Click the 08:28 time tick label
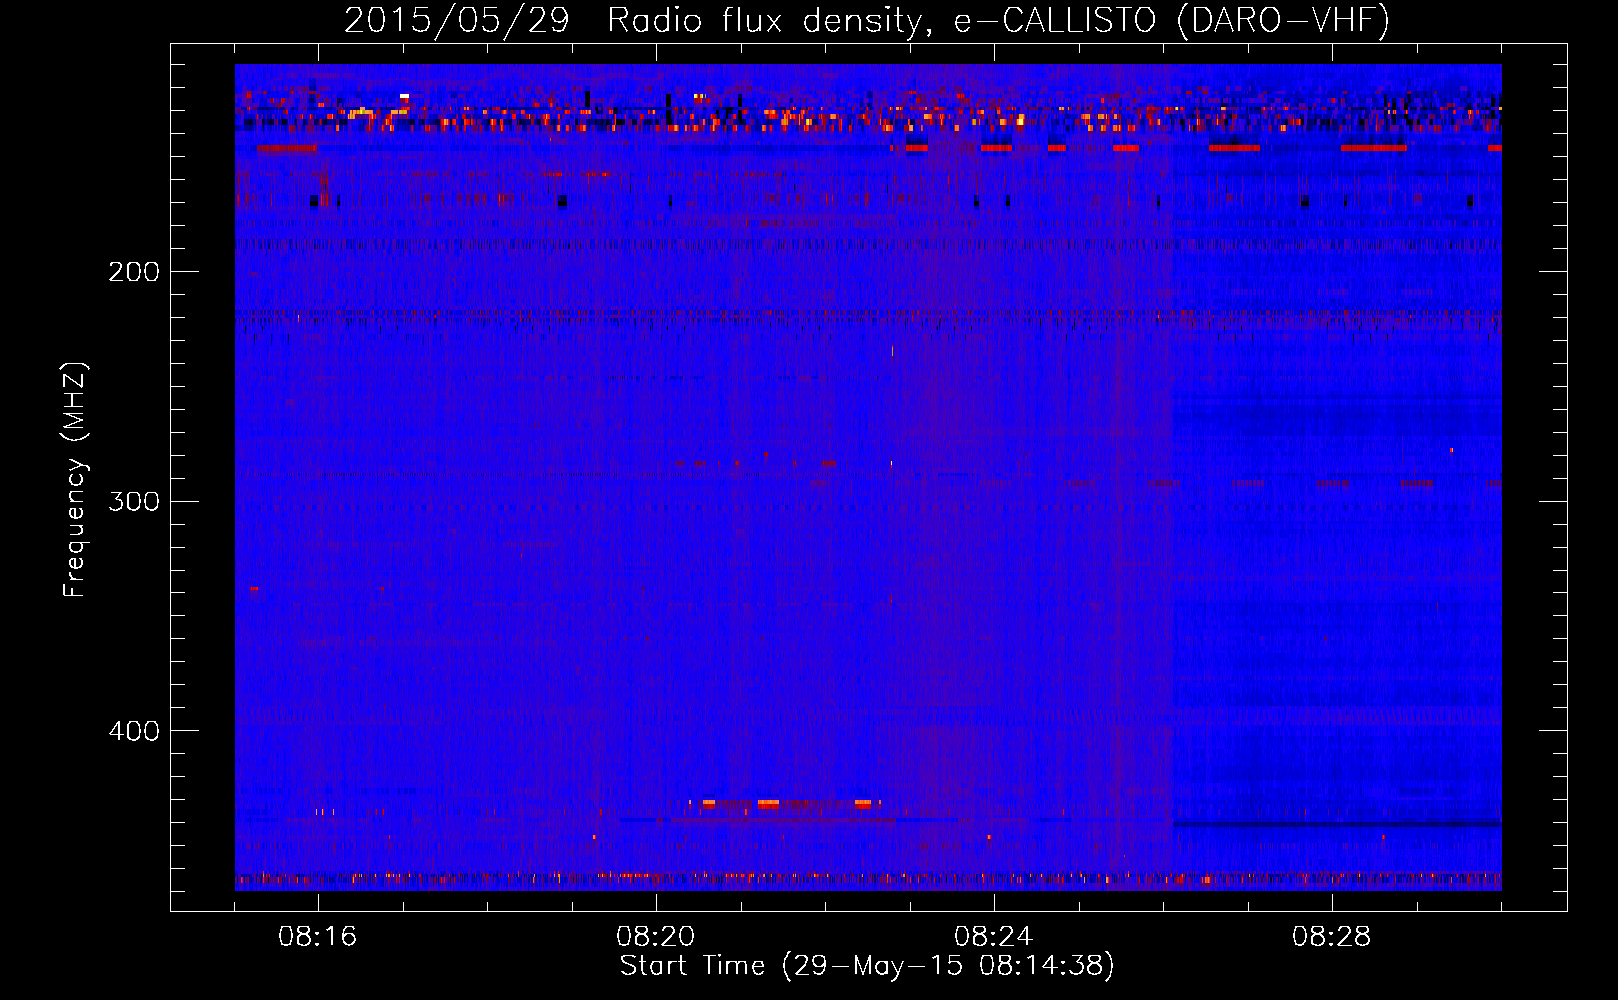 click(x=1332, y=937)
